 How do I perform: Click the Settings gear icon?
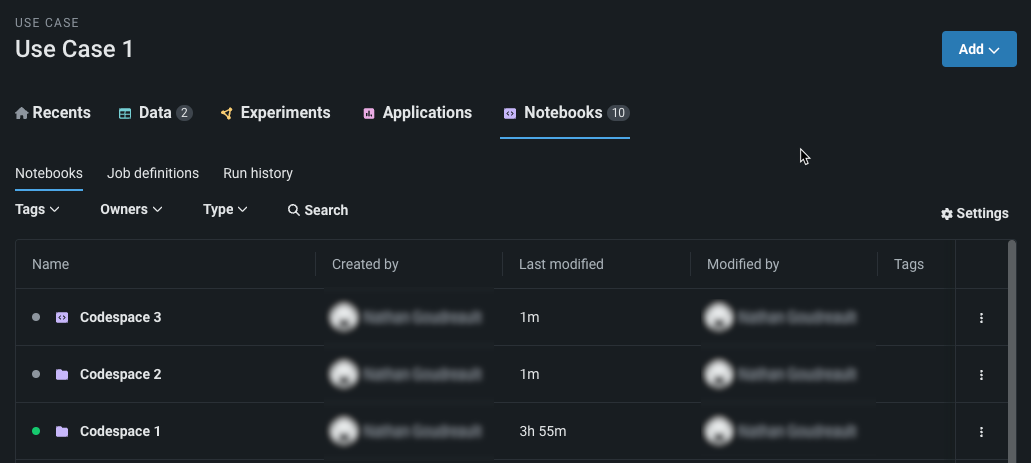tap(947, 214)
